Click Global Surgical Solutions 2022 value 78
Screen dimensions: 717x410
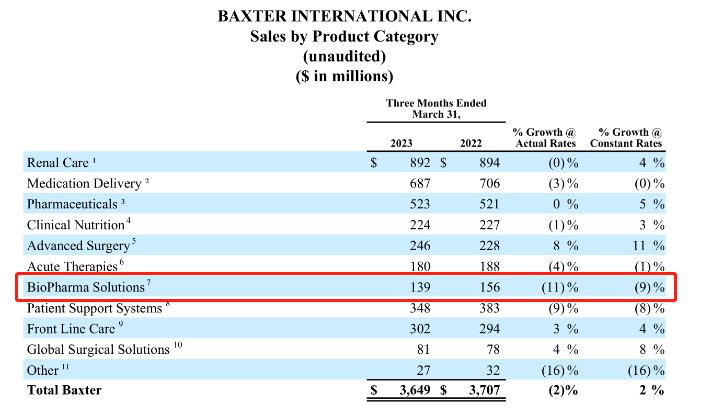tap(493, 350)
